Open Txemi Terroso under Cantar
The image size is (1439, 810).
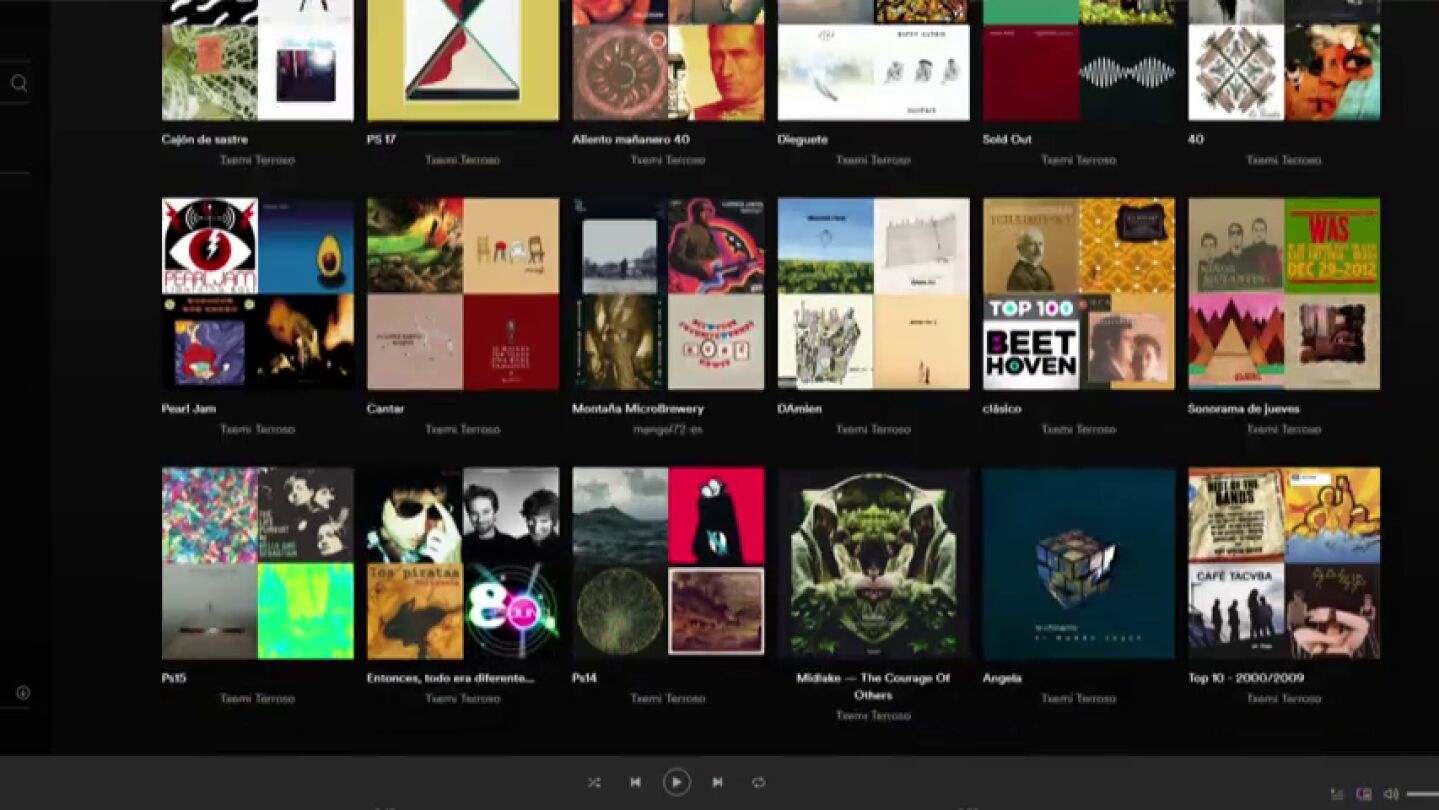click(x=463, y=429)
